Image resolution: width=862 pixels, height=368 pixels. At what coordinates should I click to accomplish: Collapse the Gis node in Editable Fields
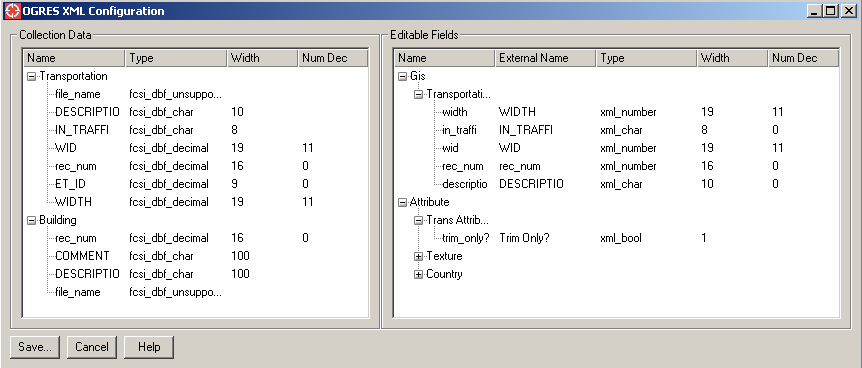402,76
